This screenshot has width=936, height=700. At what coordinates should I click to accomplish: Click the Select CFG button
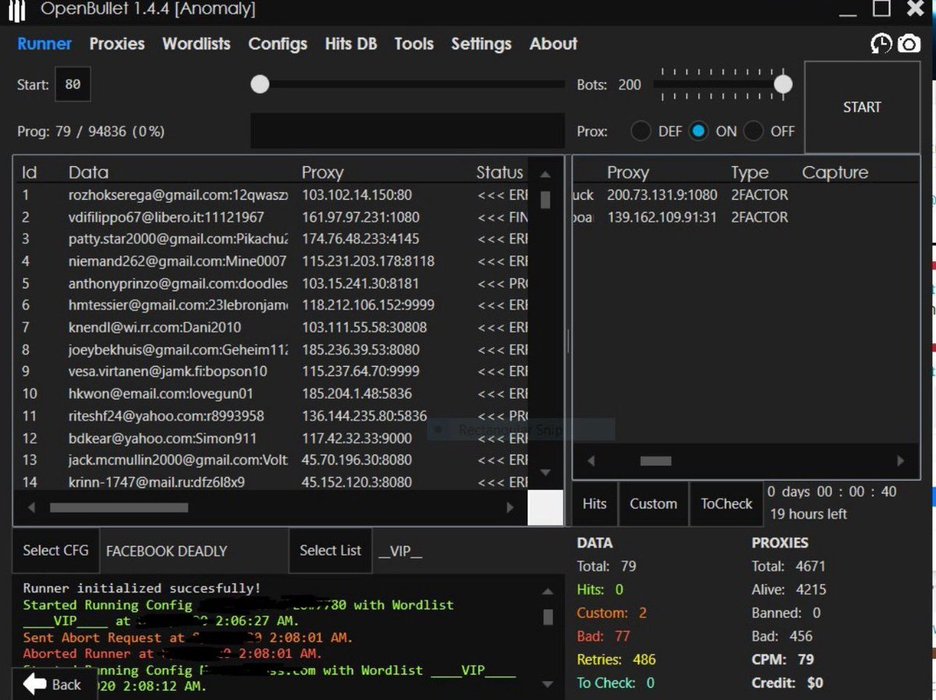(x=56, y=550)
